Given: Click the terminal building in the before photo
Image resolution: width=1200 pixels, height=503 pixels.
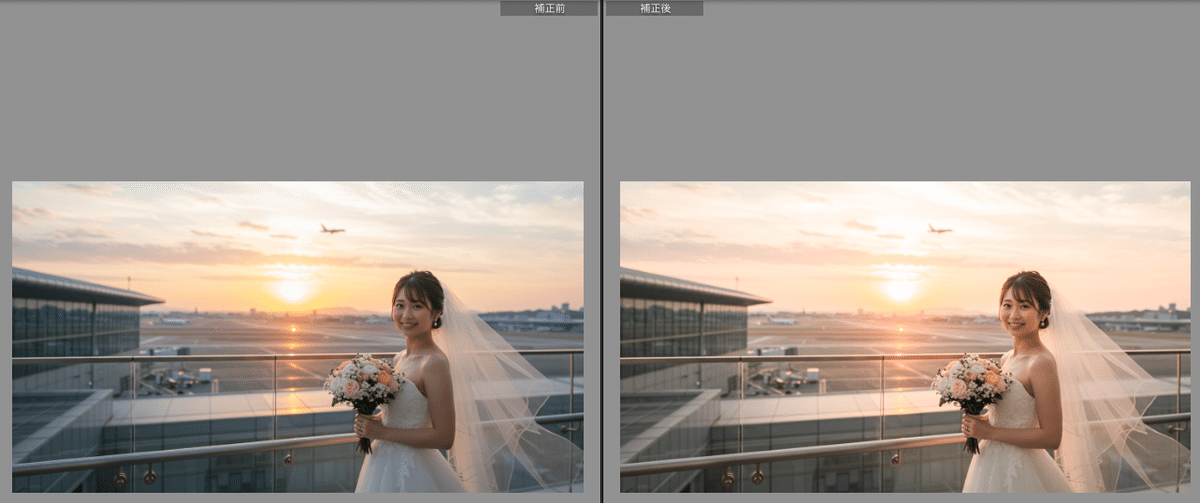Looking at the screenshot, I should pos(75,320).
